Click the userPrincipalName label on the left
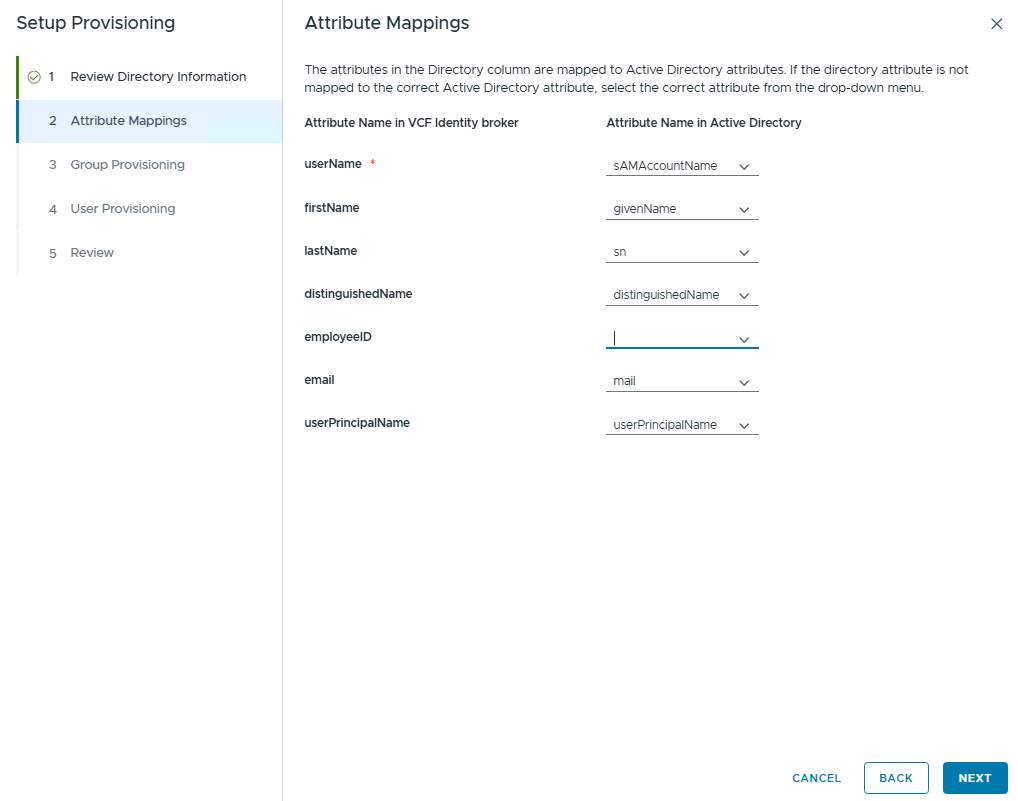 coord(356,423)
